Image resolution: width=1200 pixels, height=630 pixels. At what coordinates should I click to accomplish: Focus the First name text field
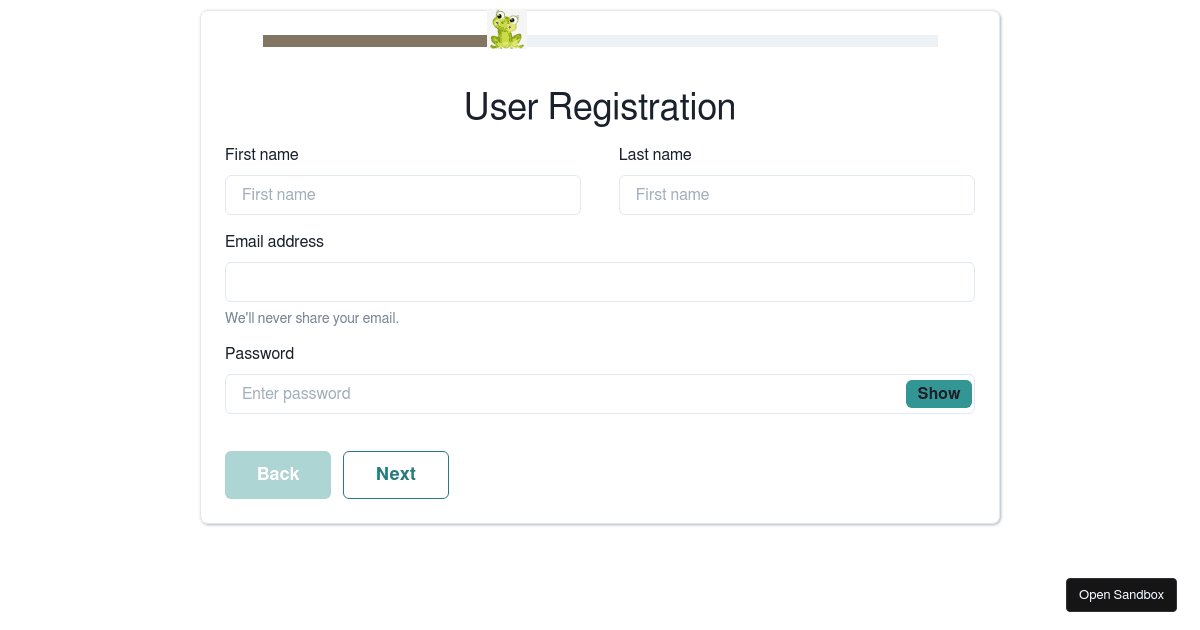pos(402,195)
